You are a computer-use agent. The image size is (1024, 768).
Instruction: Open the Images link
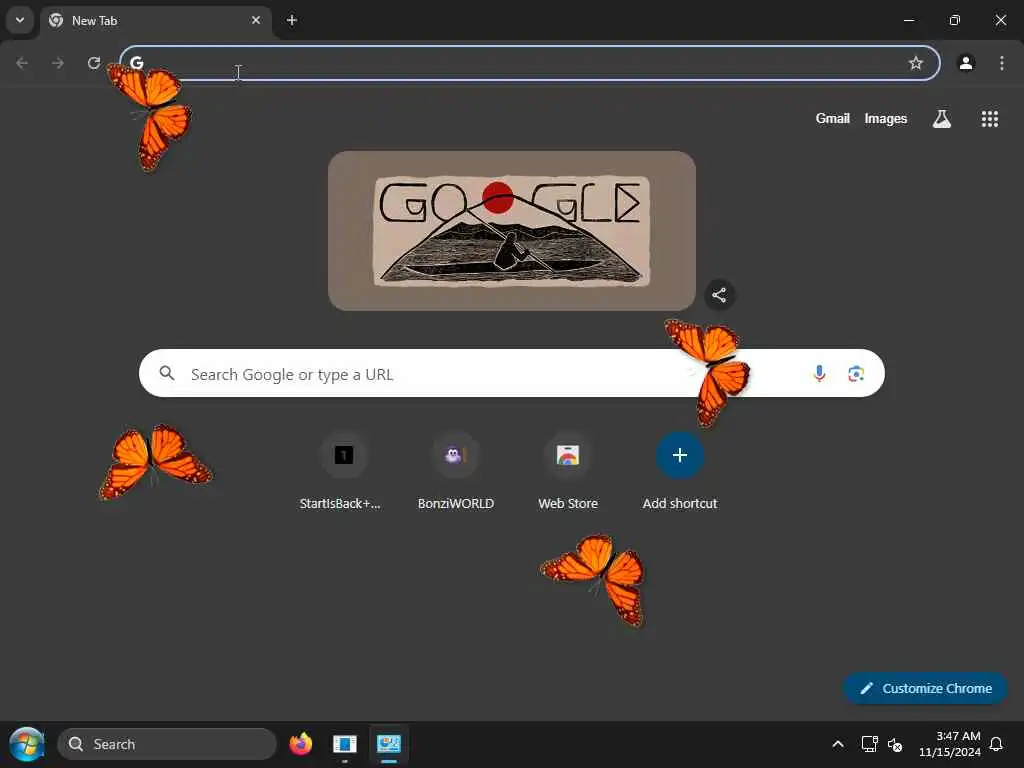[x=886, y=118]
